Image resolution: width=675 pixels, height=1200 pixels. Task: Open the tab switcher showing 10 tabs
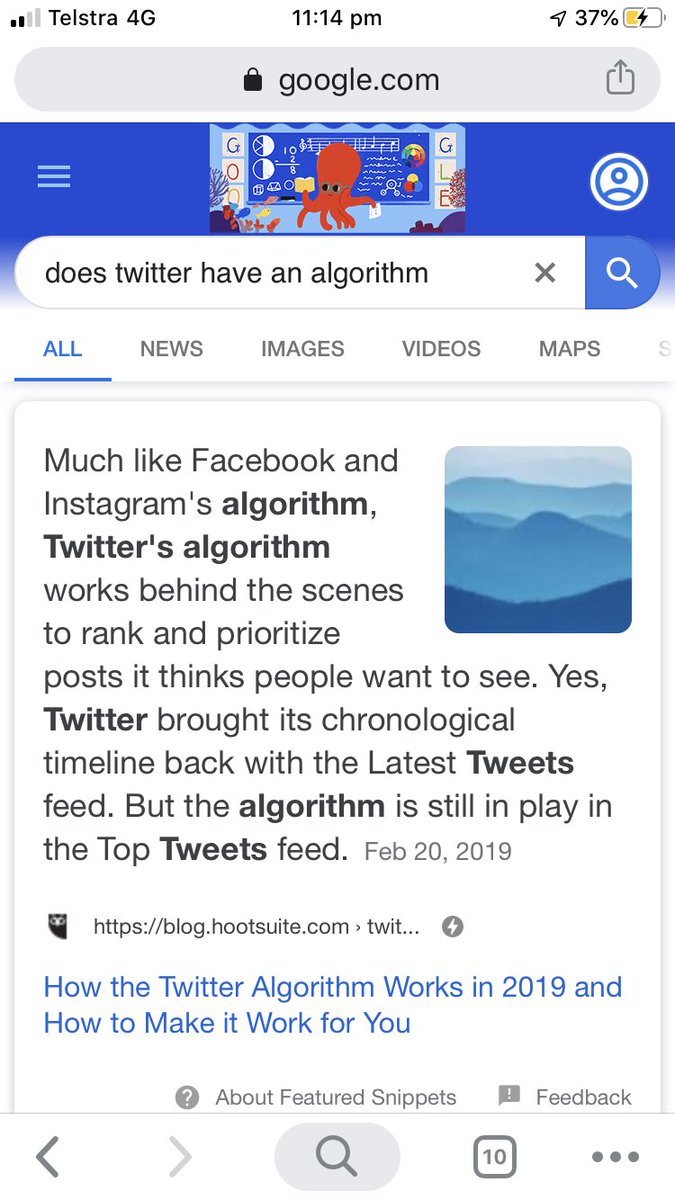tap(493, 1157)
